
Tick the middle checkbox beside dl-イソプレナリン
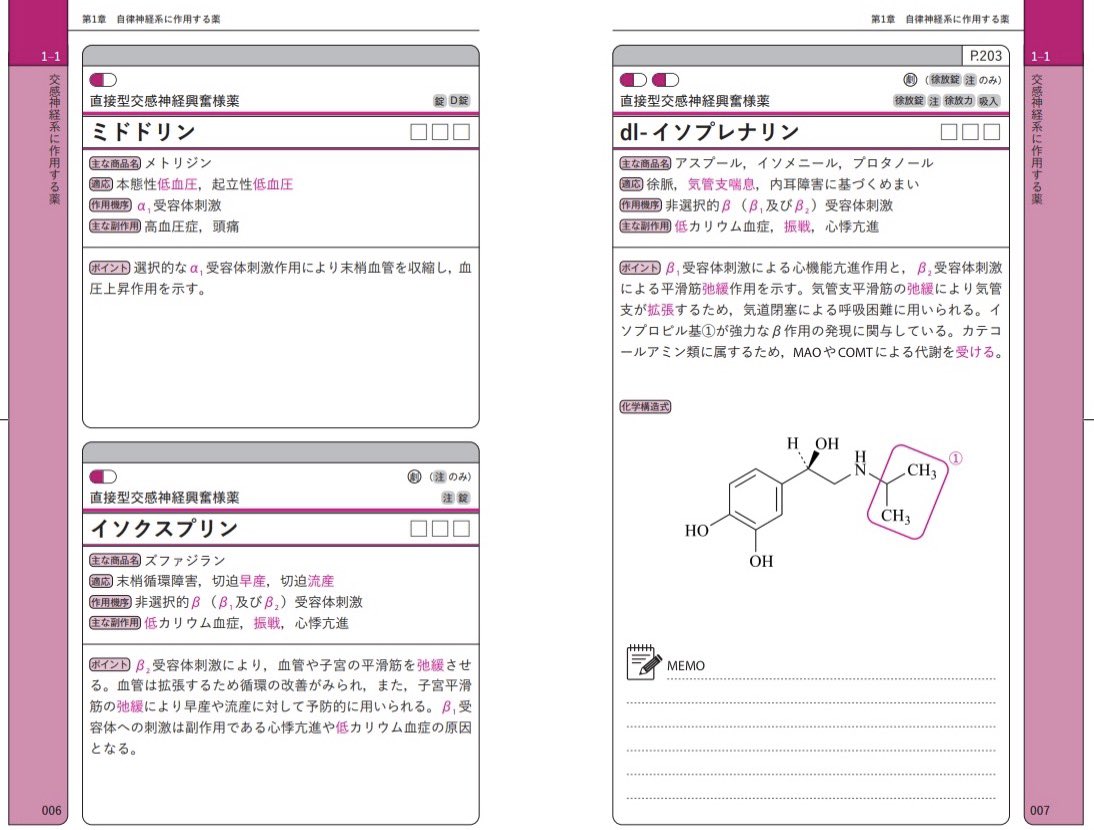coord(971,132)
